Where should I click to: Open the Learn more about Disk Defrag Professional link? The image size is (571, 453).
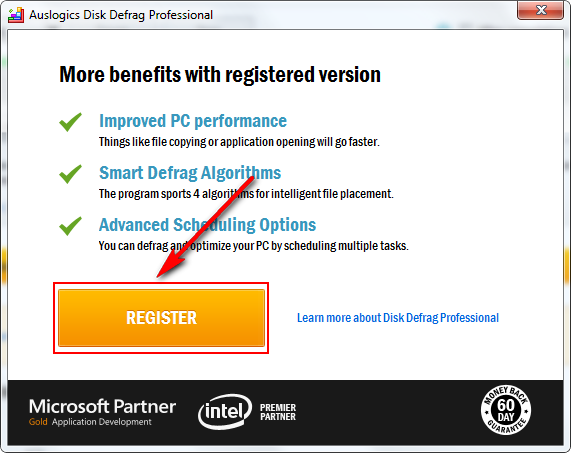(x=398, y=318)
